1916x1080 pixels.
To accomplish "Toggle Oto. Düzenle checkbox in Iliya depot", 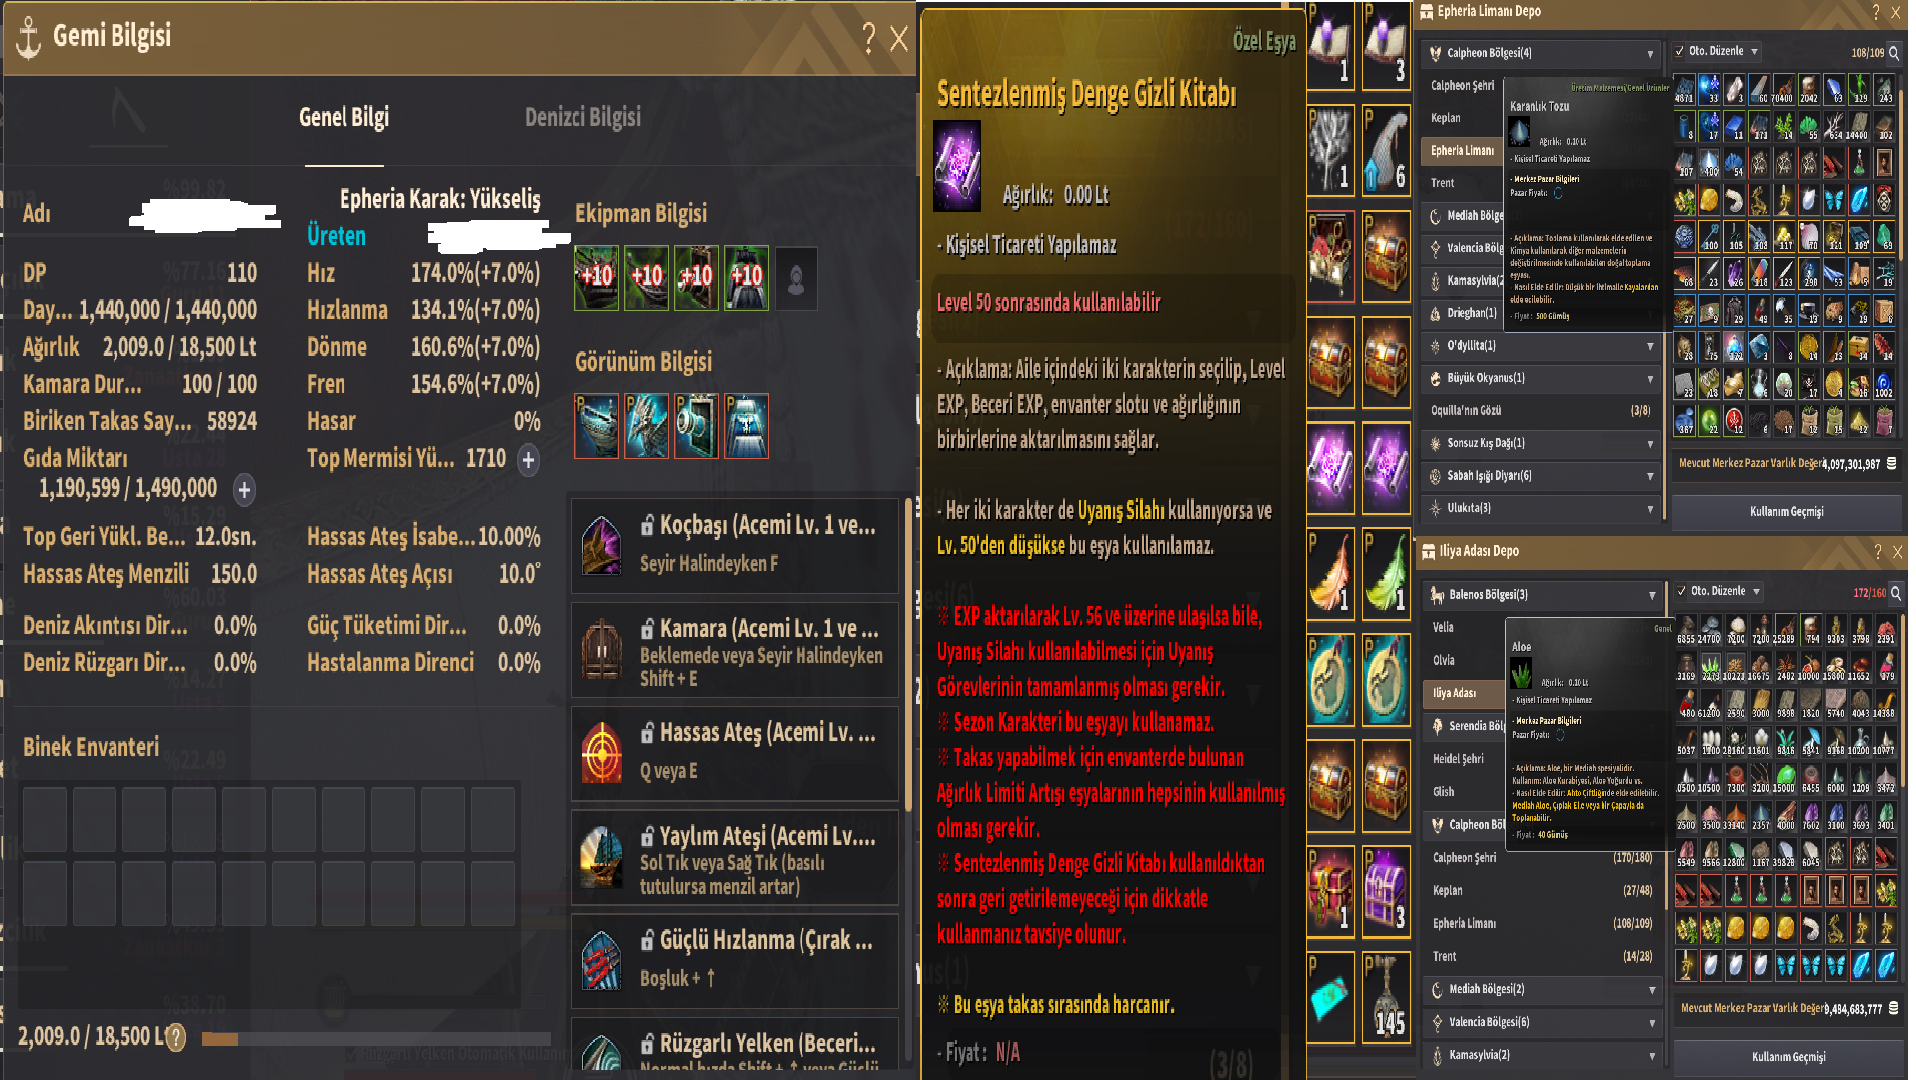I will pos(1681,591).
